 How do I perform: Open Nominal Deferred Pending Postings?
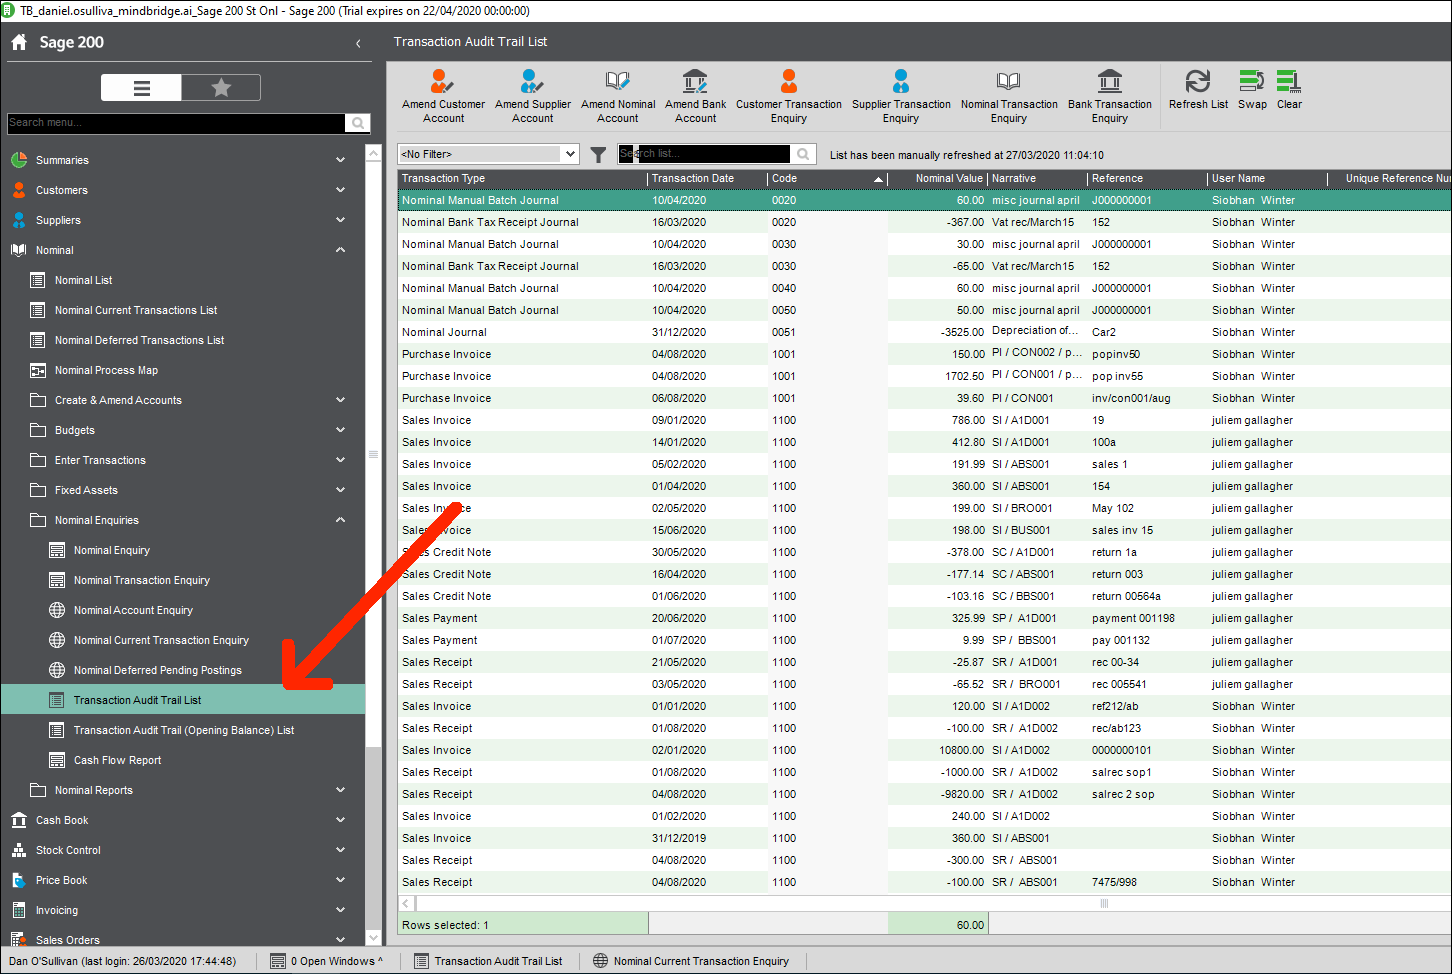coord(157,670)
